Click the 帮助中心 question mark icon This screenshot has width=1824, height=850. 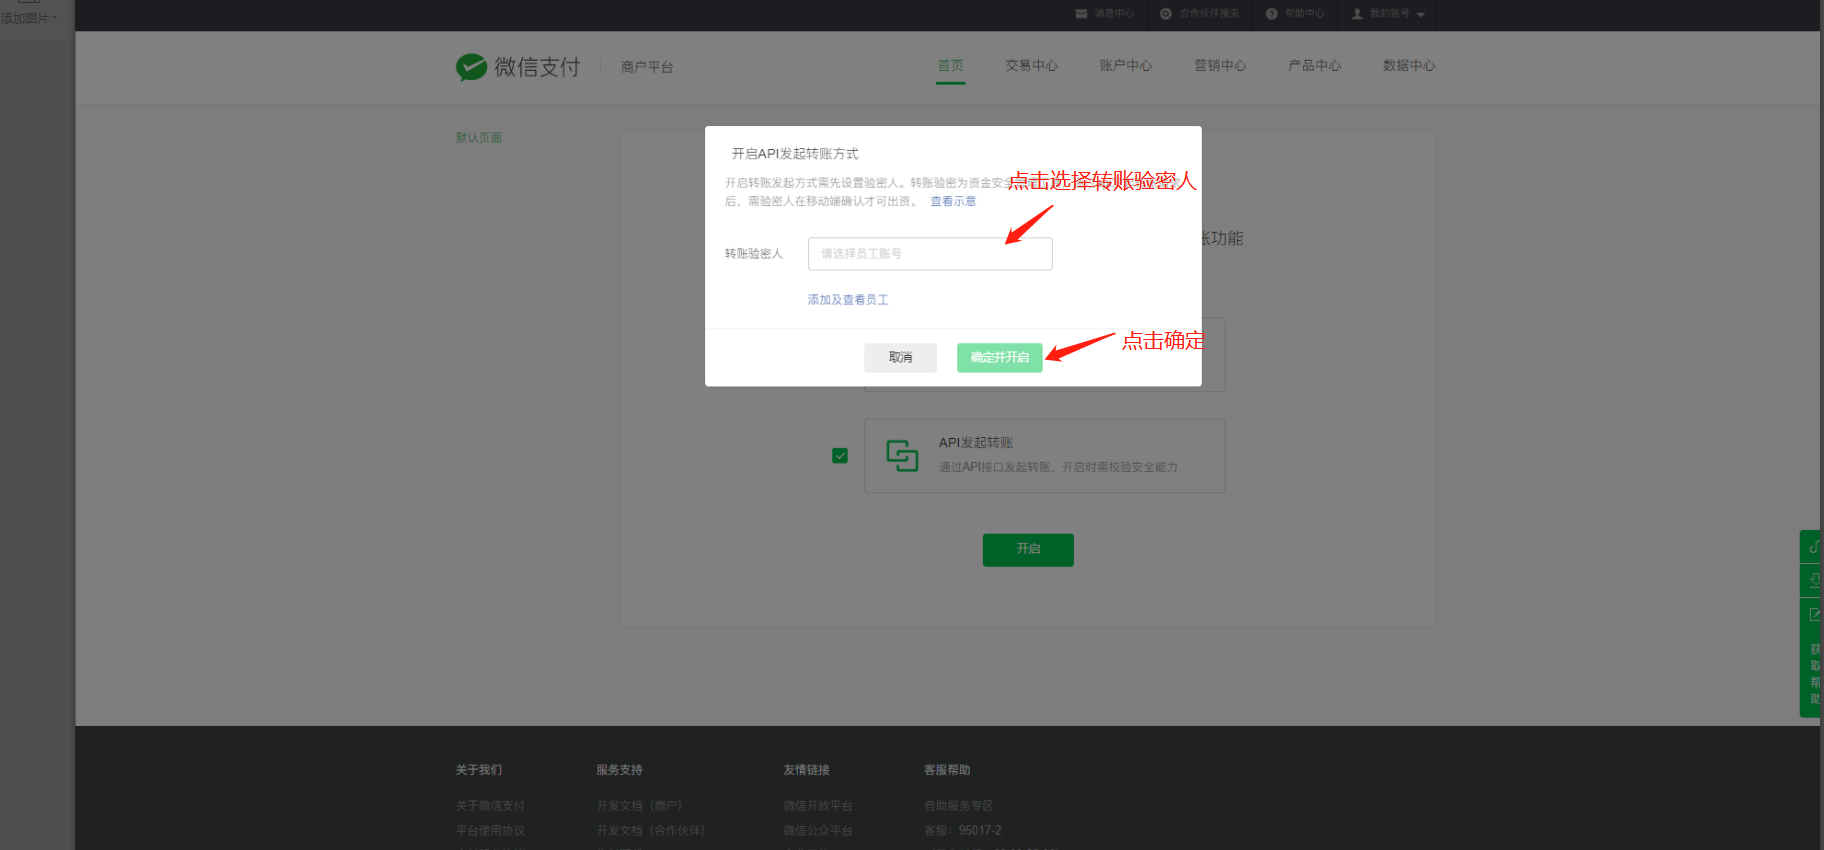1272,14
